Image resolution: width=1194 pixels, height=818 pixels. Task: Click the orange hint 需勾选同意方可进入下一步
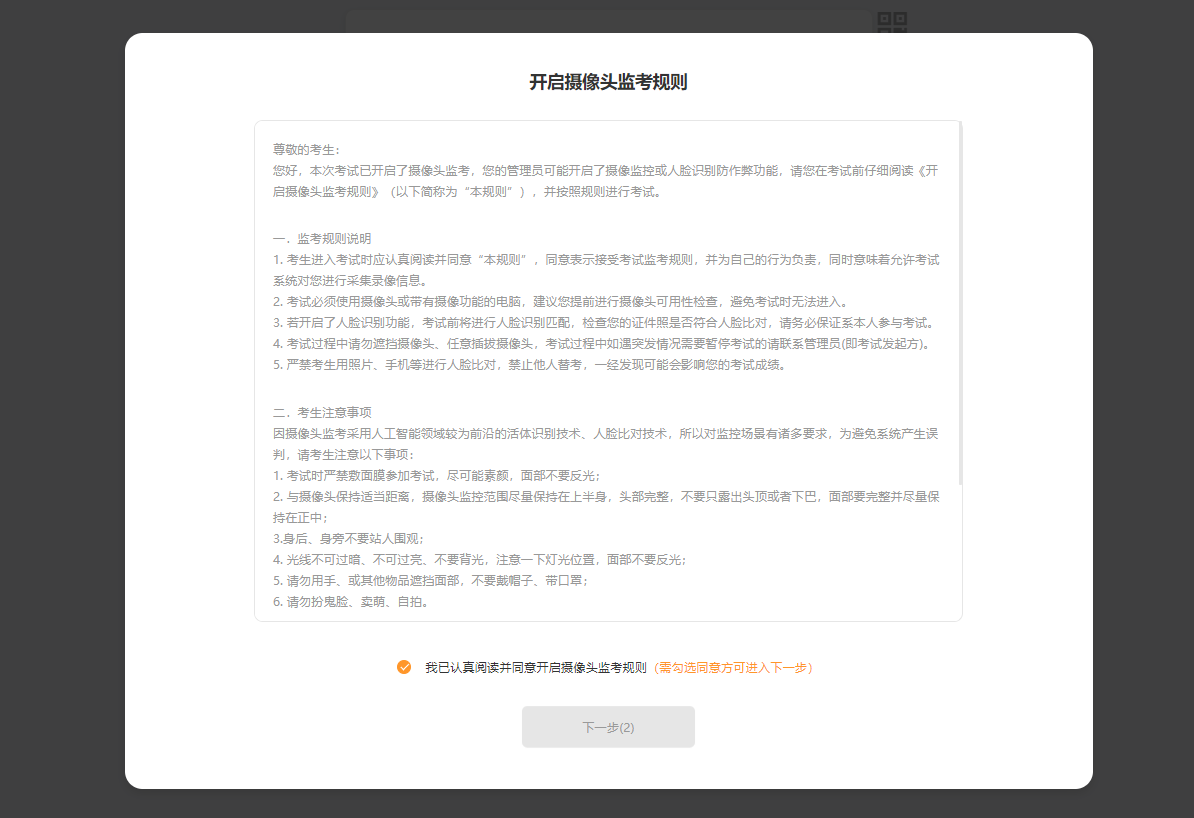(x=733, y=667)
